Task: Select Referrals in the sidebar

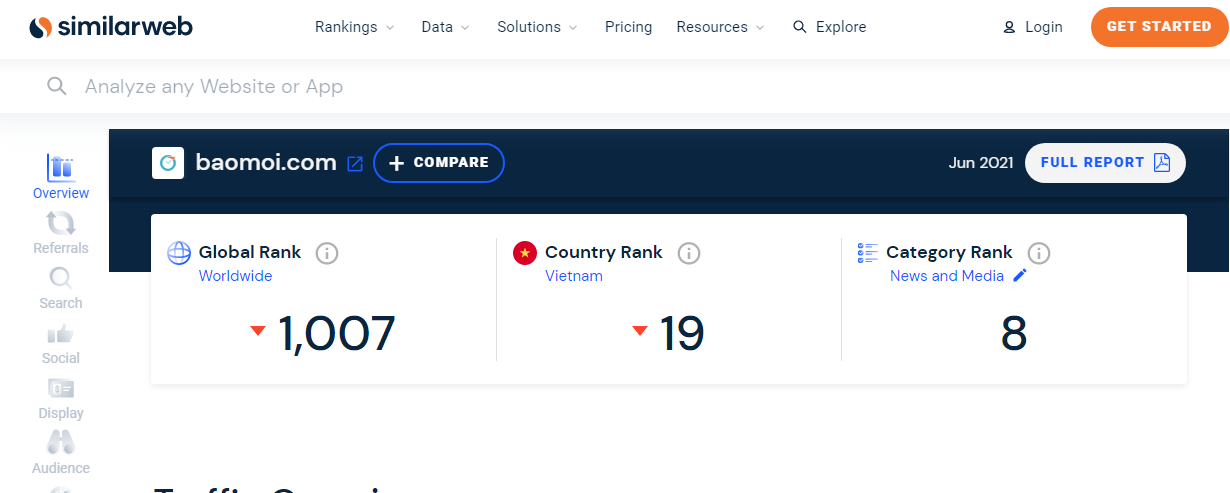Action: tap(61, 233)
